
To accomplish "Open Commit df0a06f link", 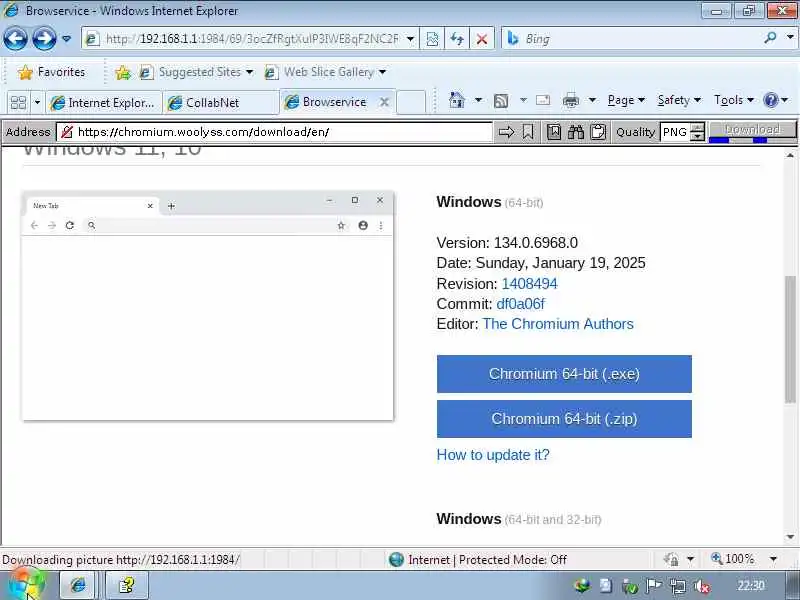I will coord(520,304).
